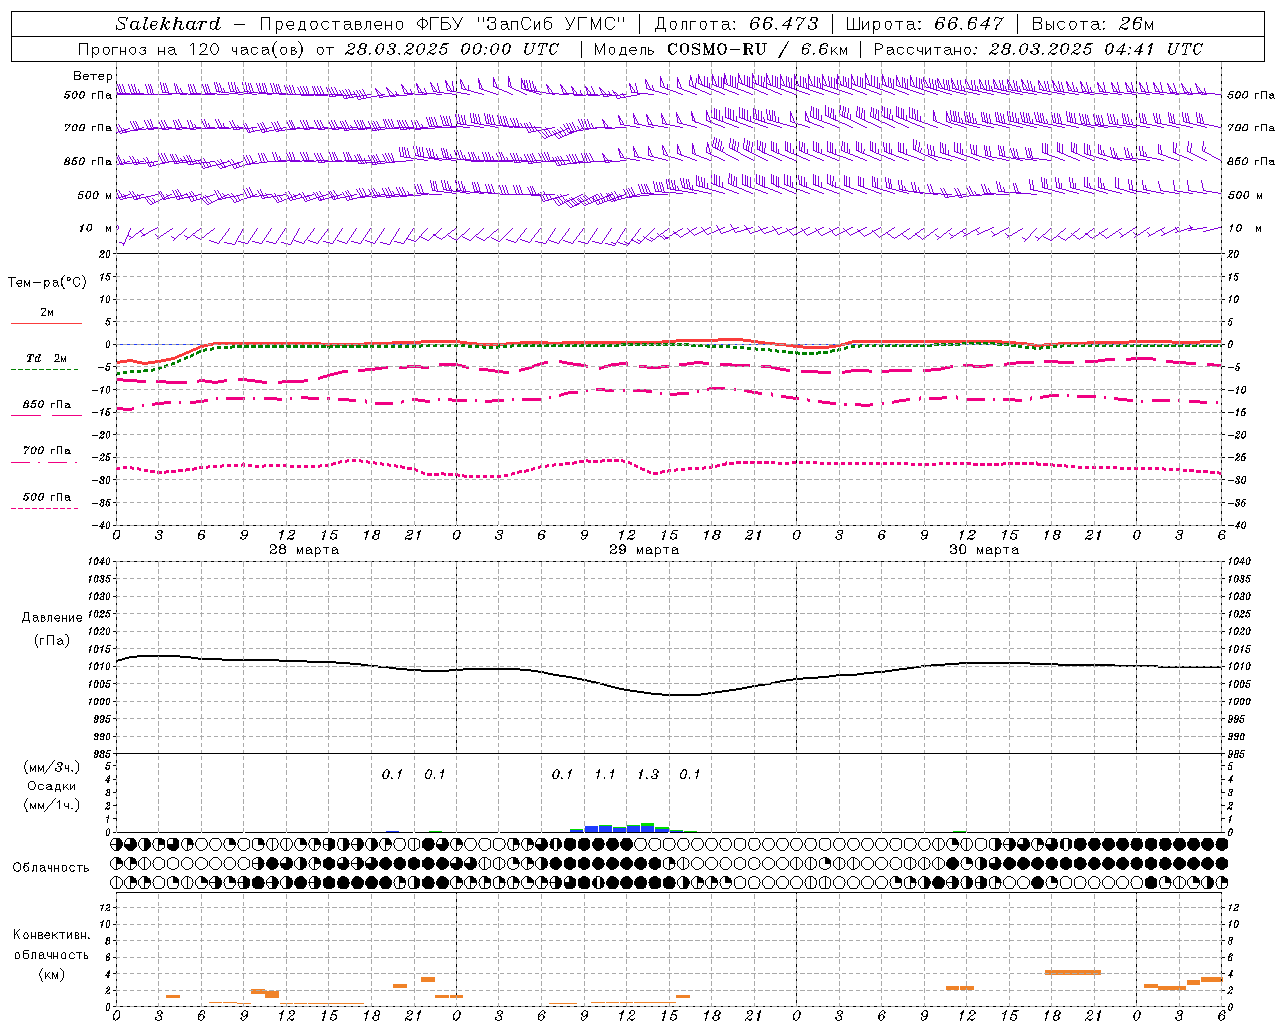The height and width of the screenshot is (1024, 1280).
Task: Click the '(мм/1ч.)' precipitation unit label
Action: pos(52,805)
